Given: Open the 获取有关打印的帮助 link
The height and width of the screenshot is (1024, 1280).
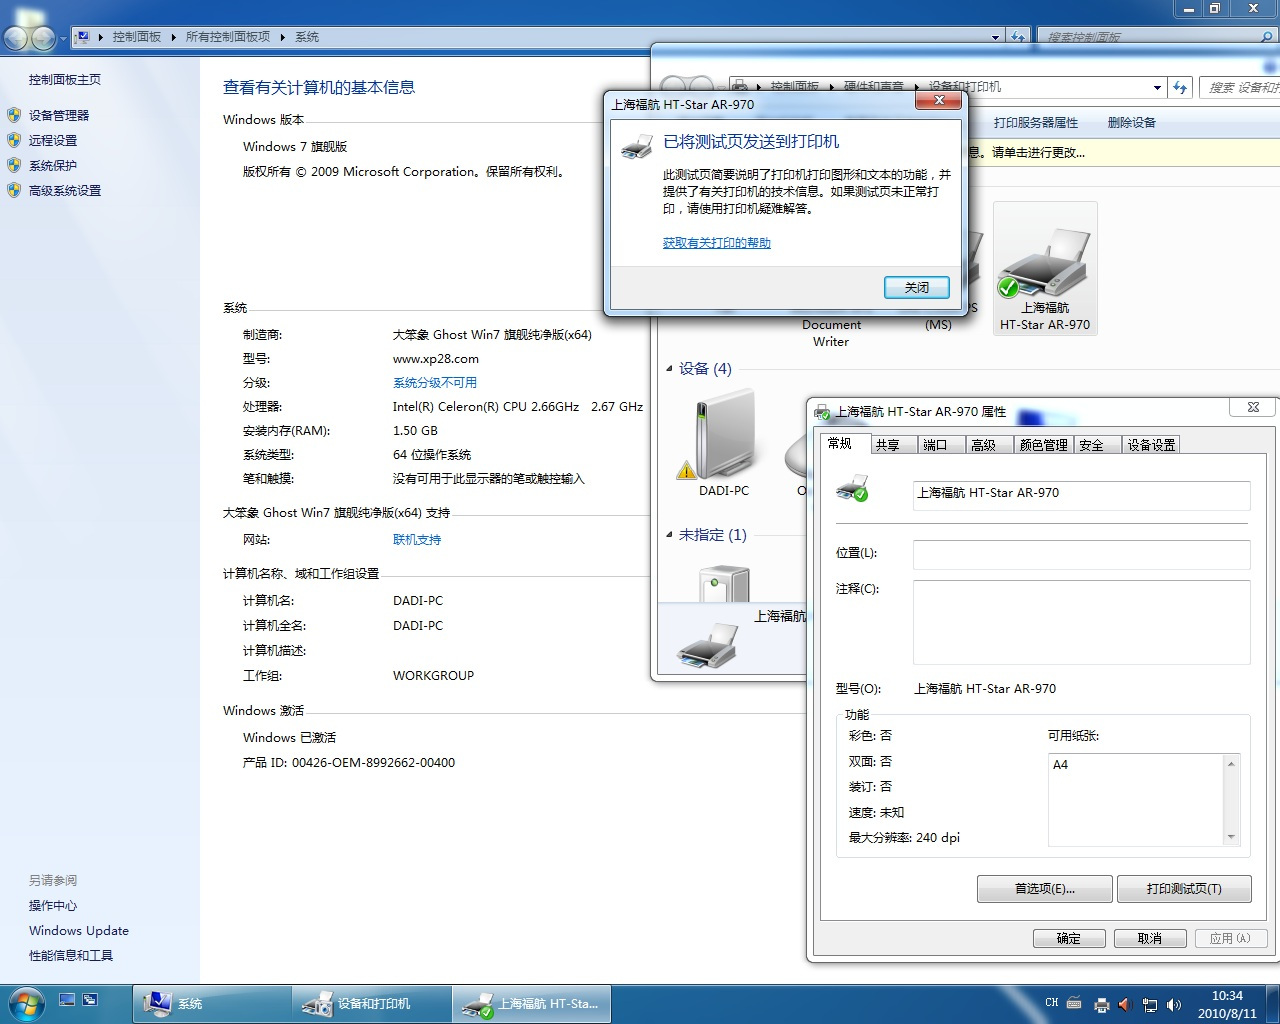Looking at the screenshot, I should pyautogui.click(x=716, y=242).
